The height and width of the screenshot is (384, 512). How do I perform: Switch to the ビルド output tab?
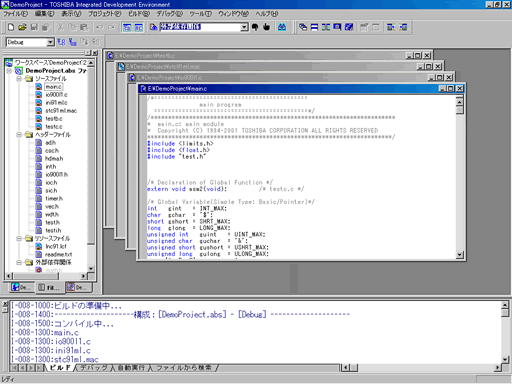coord(60,368)
